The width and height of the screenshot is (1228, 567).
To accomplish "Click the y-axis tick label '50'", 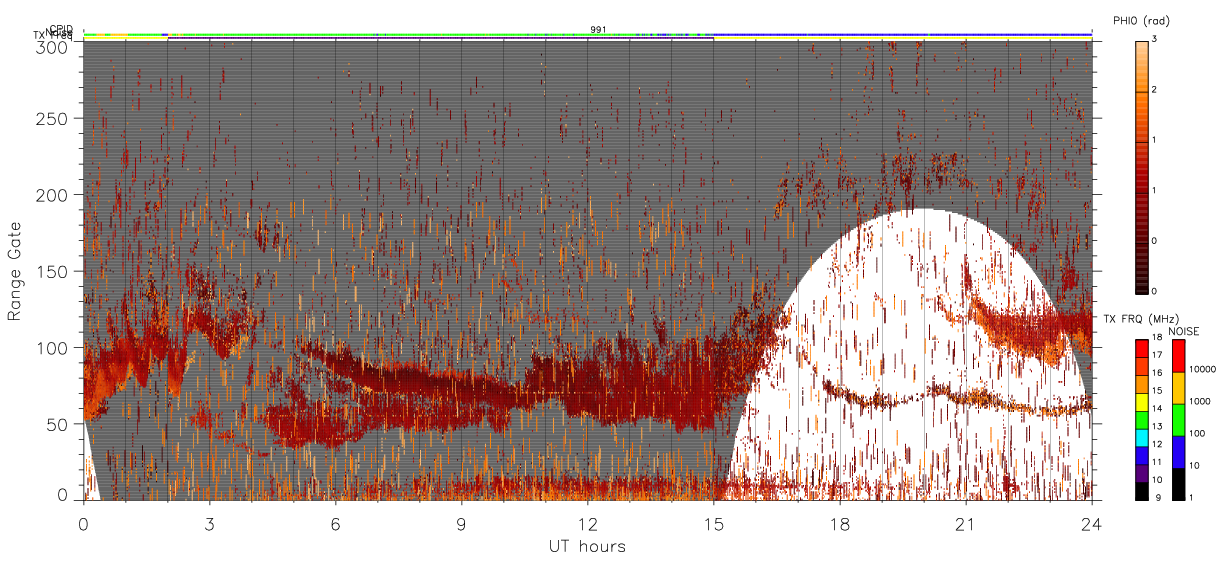I will pos(59,424).
